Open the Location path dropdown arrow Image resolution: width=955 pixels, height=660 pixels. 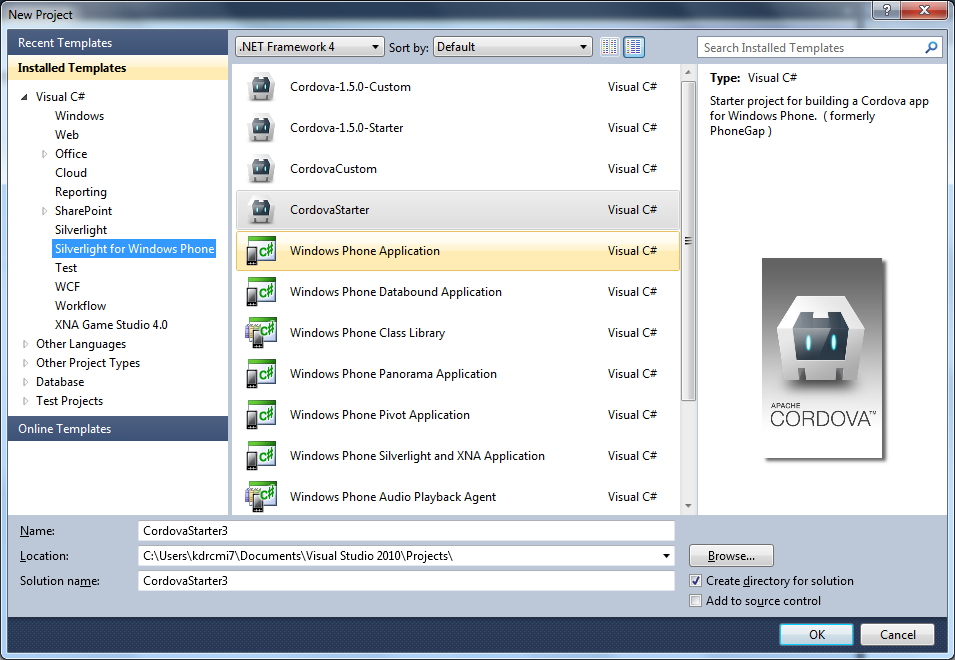coord(666,556)
